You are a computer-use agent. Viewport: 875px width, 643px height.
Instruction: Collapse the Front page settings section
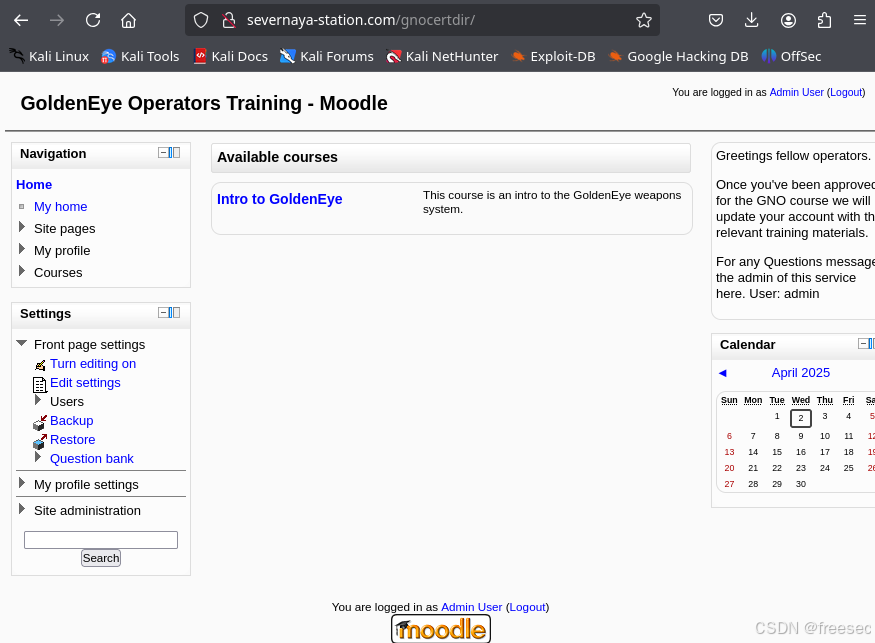coord(22,343)
